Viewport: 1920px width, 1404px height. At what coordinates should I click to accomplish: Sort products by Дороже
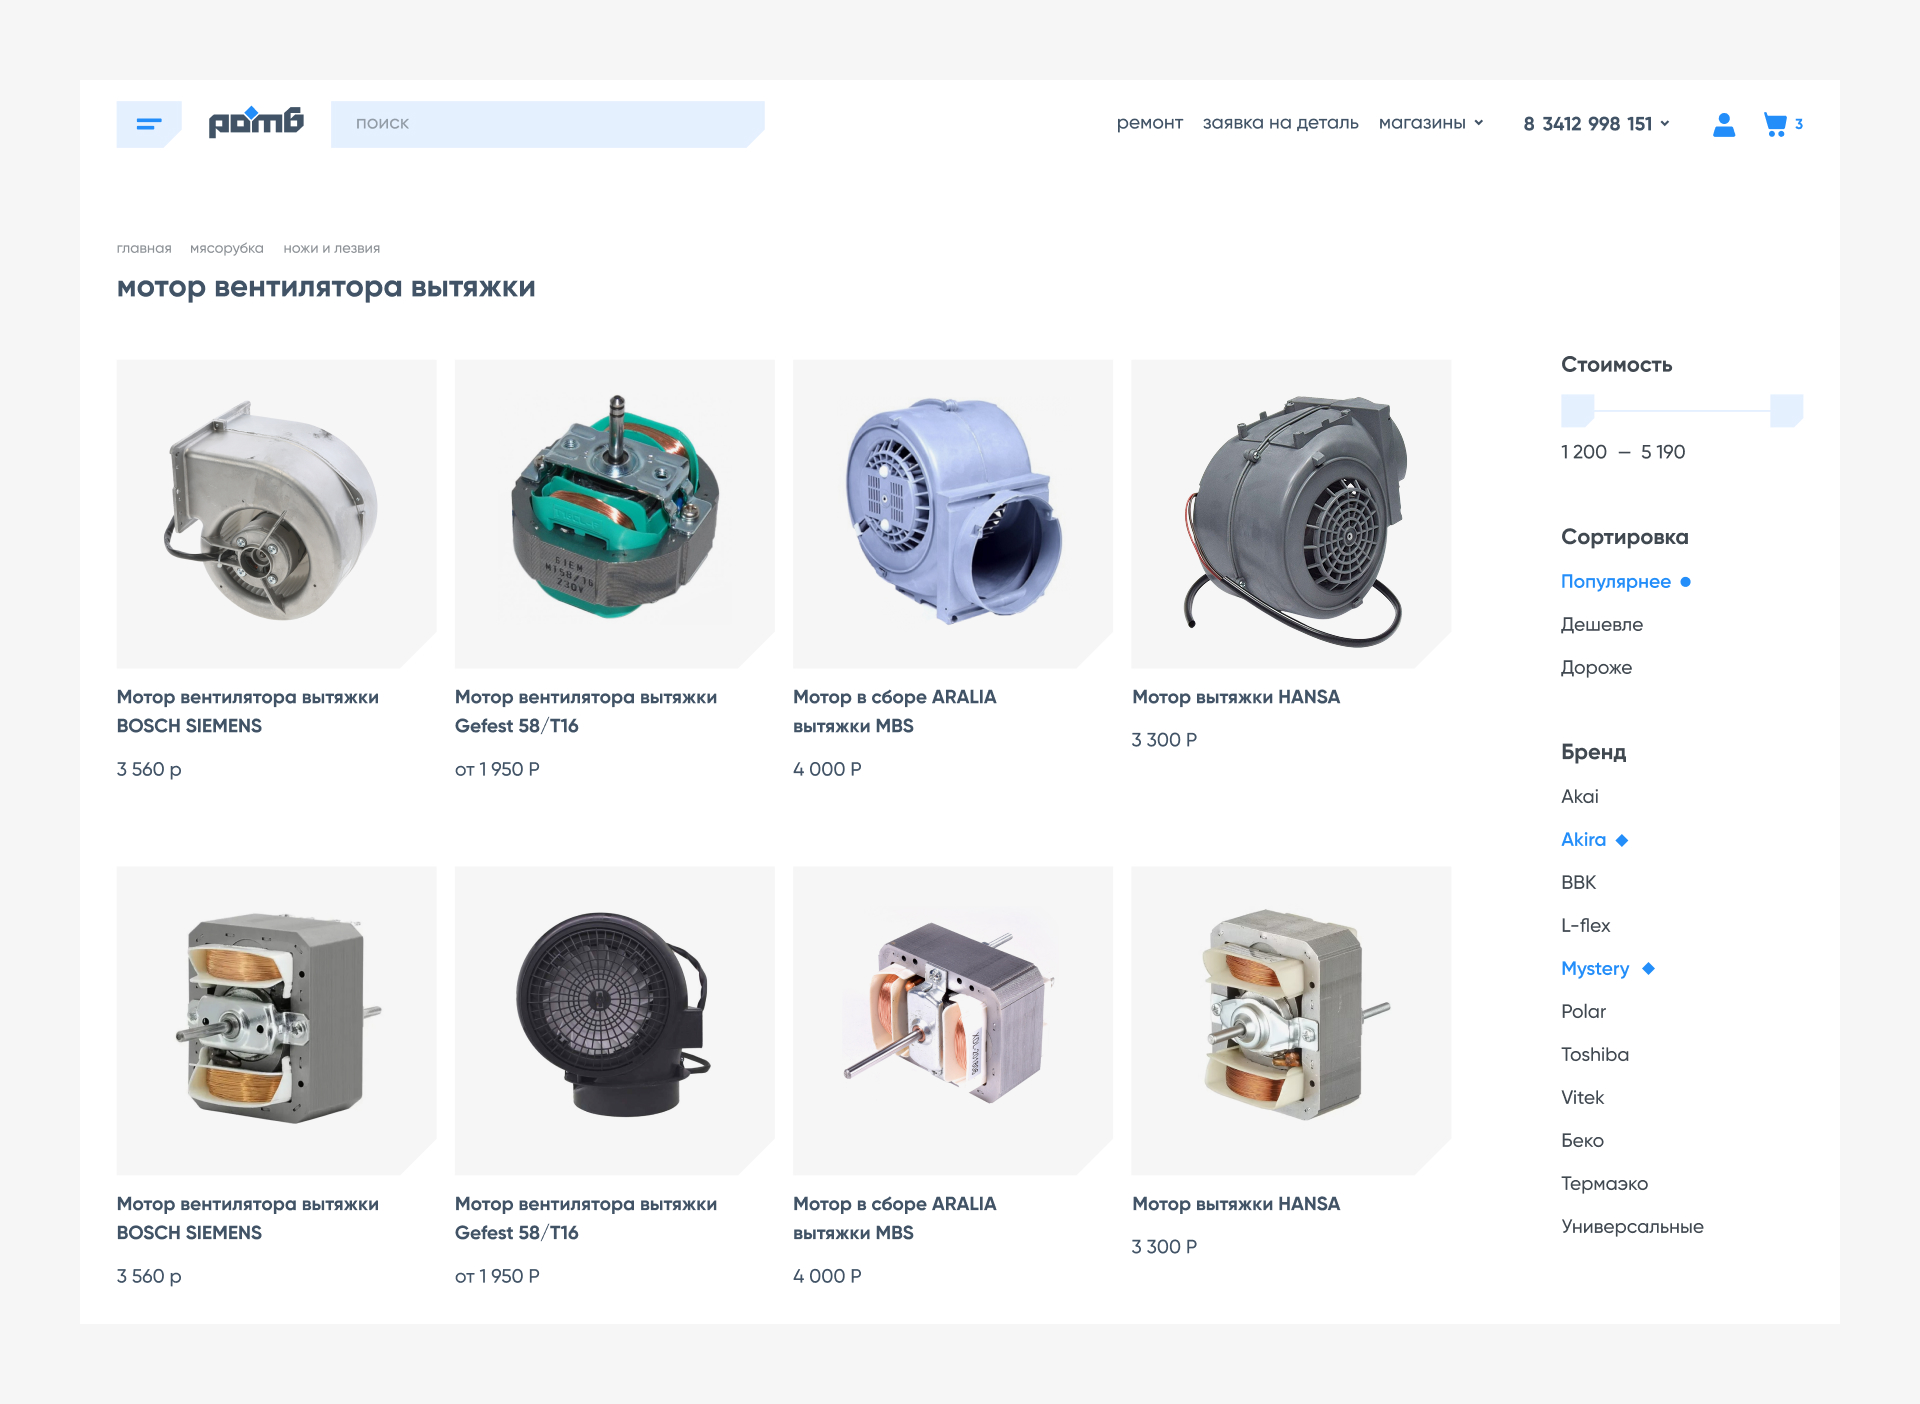click(x=1596, y=668)
